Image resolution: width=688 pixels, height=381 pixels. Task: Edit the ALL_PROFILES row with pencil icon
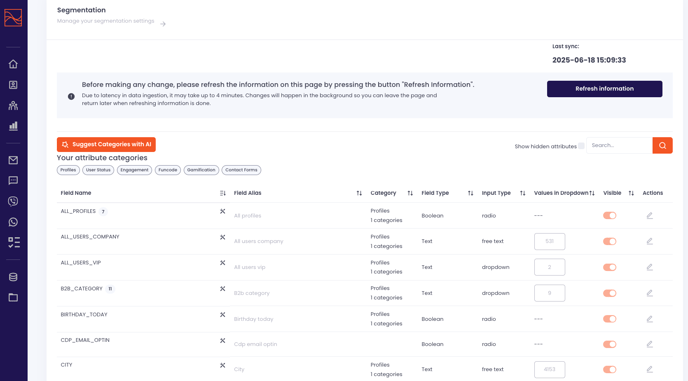[649, 216]
